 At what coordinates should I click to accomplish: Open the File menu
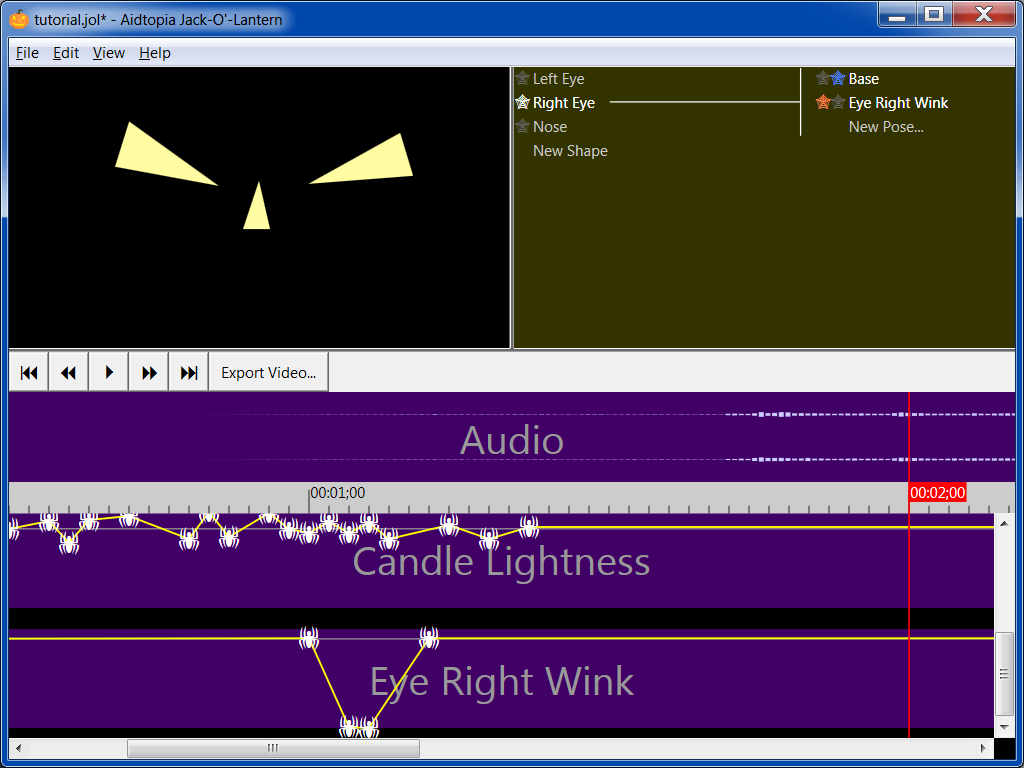(27, 53)
